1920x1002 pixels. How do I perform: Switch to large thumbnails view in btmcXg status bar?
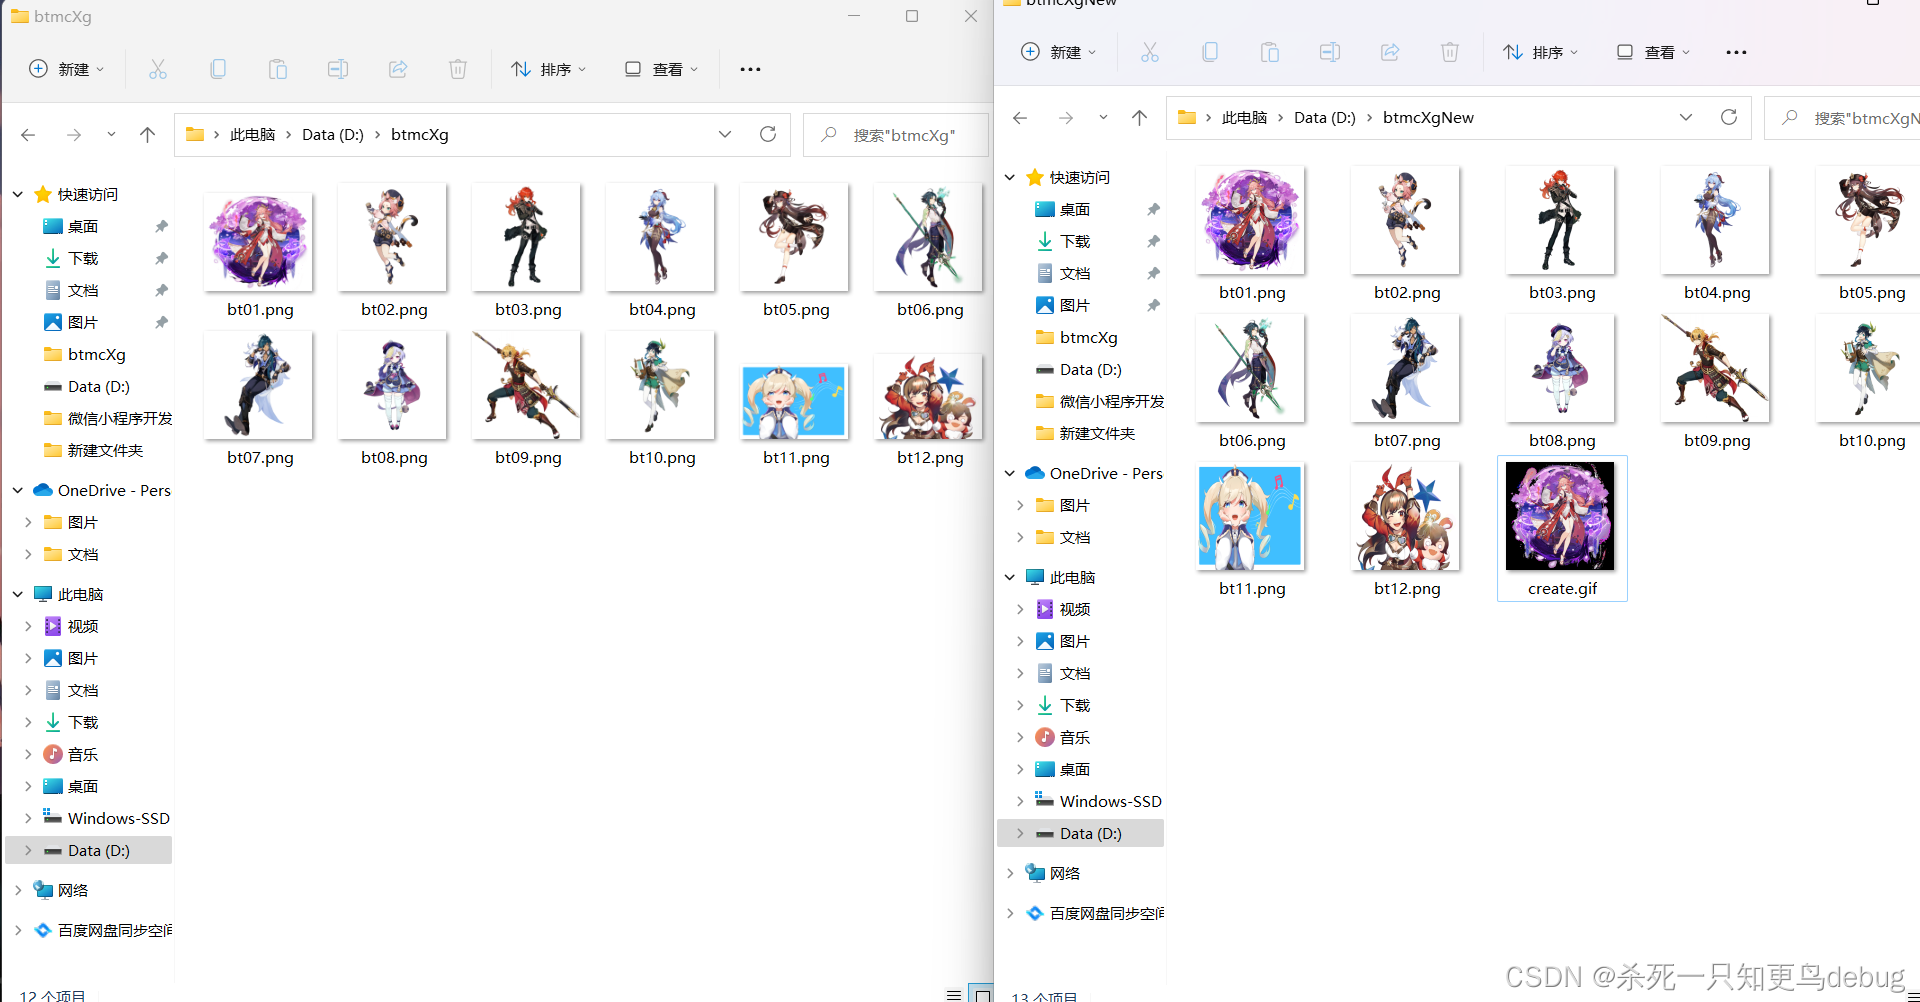pyautogui.click(x=983, y=994)
